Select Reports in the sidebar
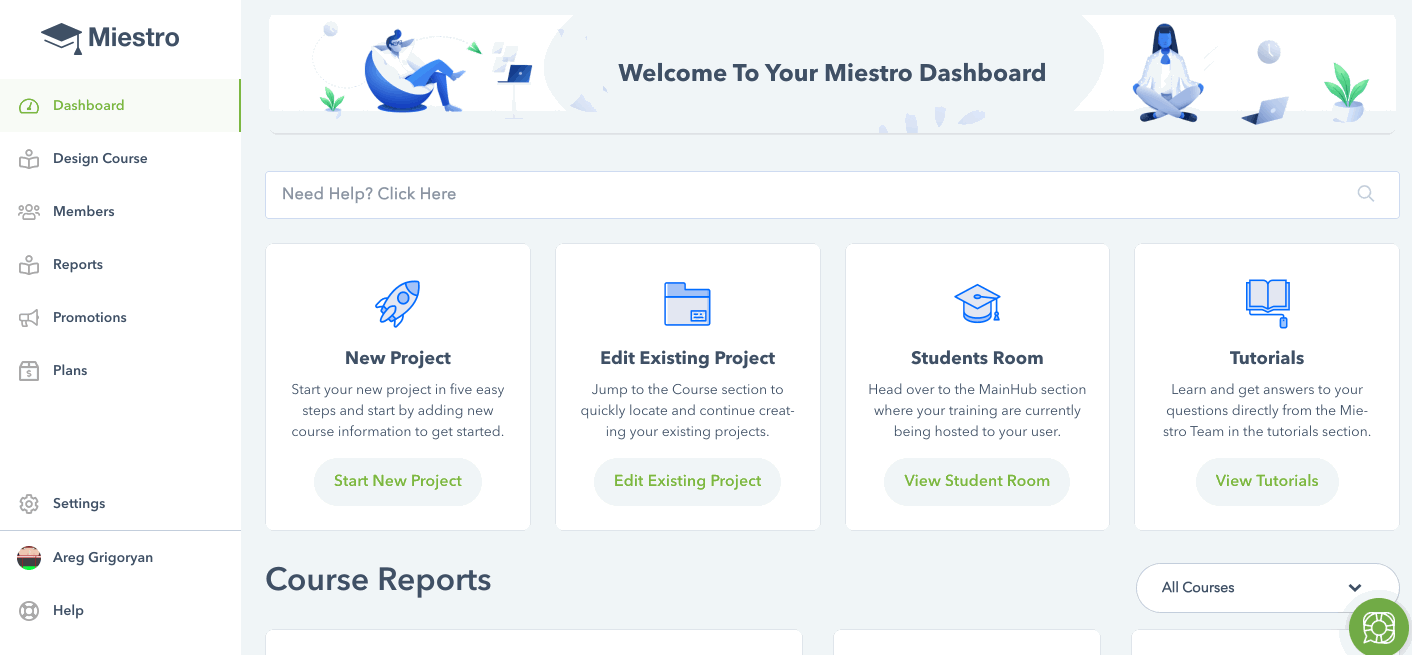1412x655 pixels. click(x=120, y=265)
